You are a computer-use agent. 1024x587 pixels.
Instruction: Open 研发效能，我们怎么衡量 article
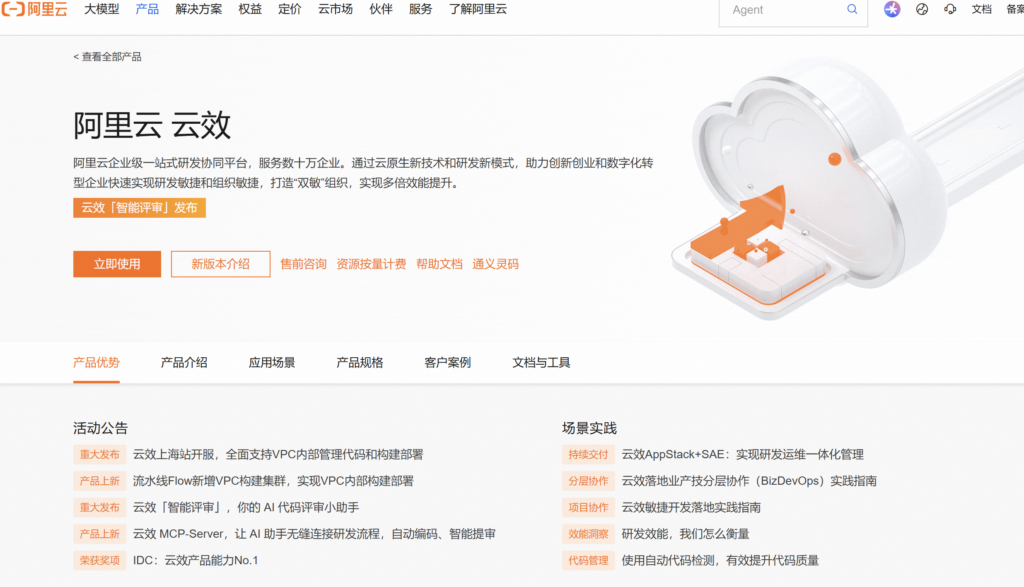pyautogui.click(x=685, y=534)
